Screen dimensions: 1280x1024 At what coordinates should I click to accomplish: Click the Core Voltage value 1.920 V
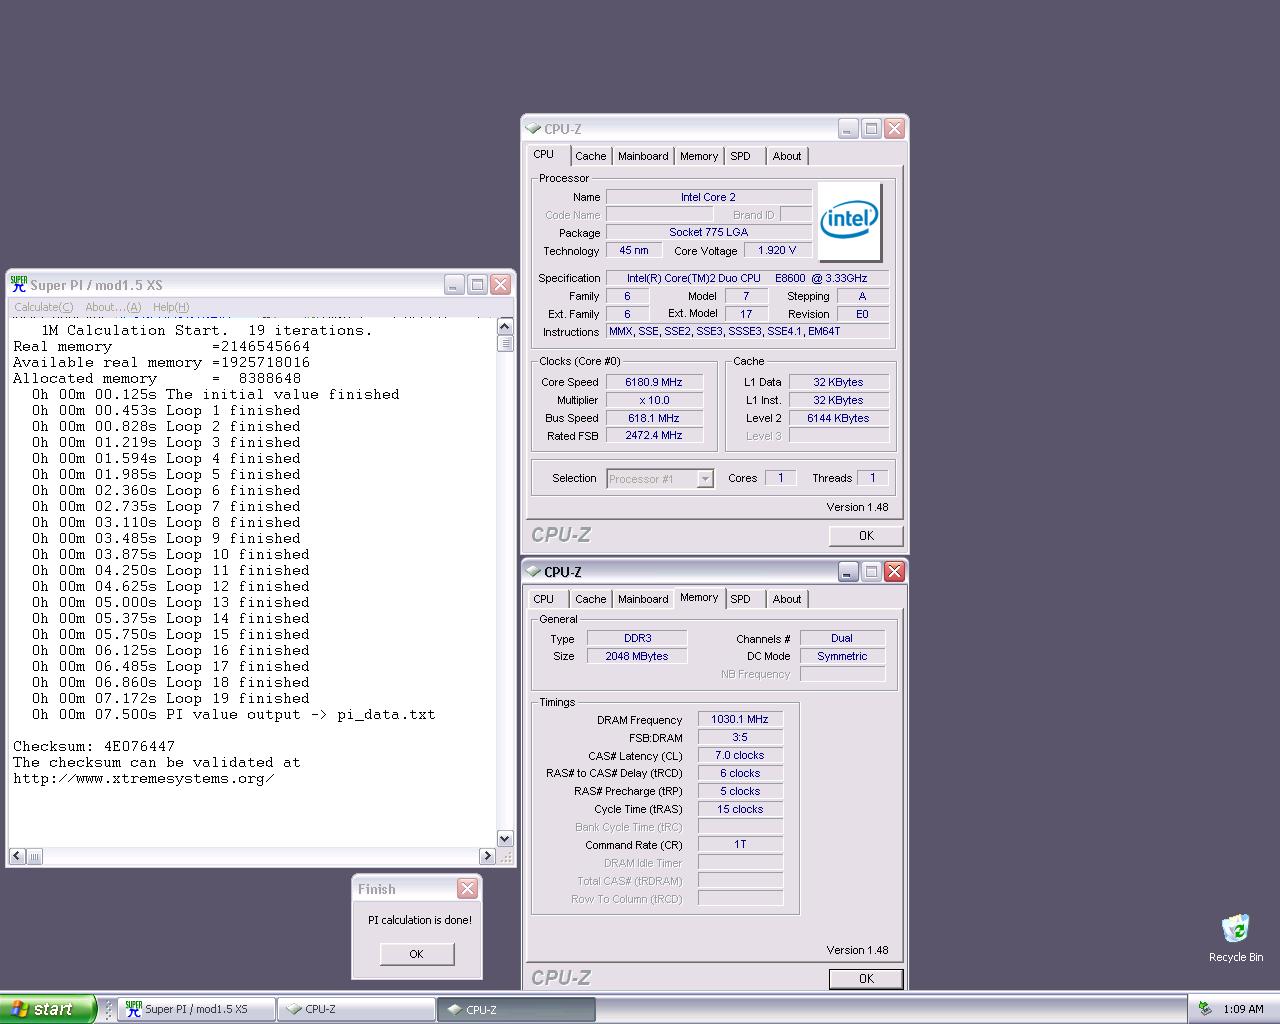coord(777,250)
